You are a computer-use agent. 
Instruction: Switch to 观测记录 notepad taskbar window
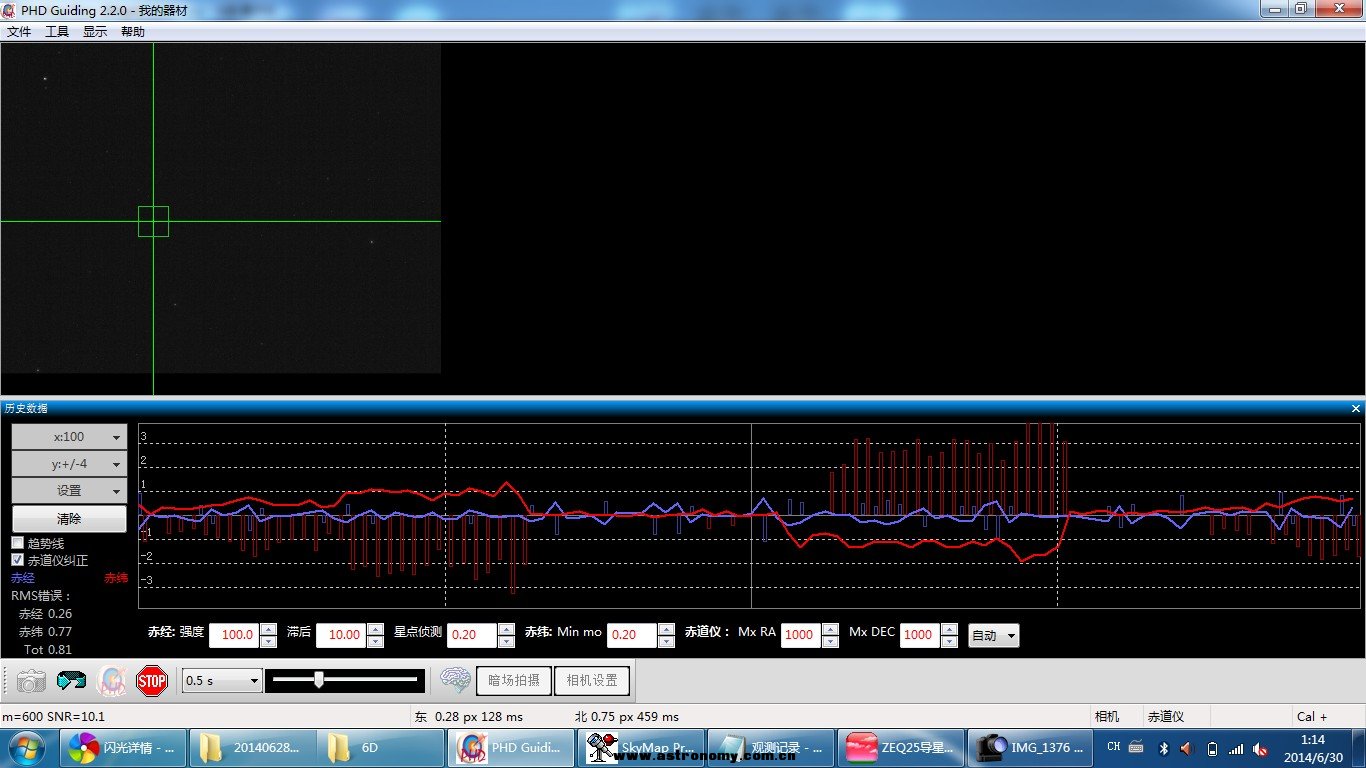click(x=769, y=748)
